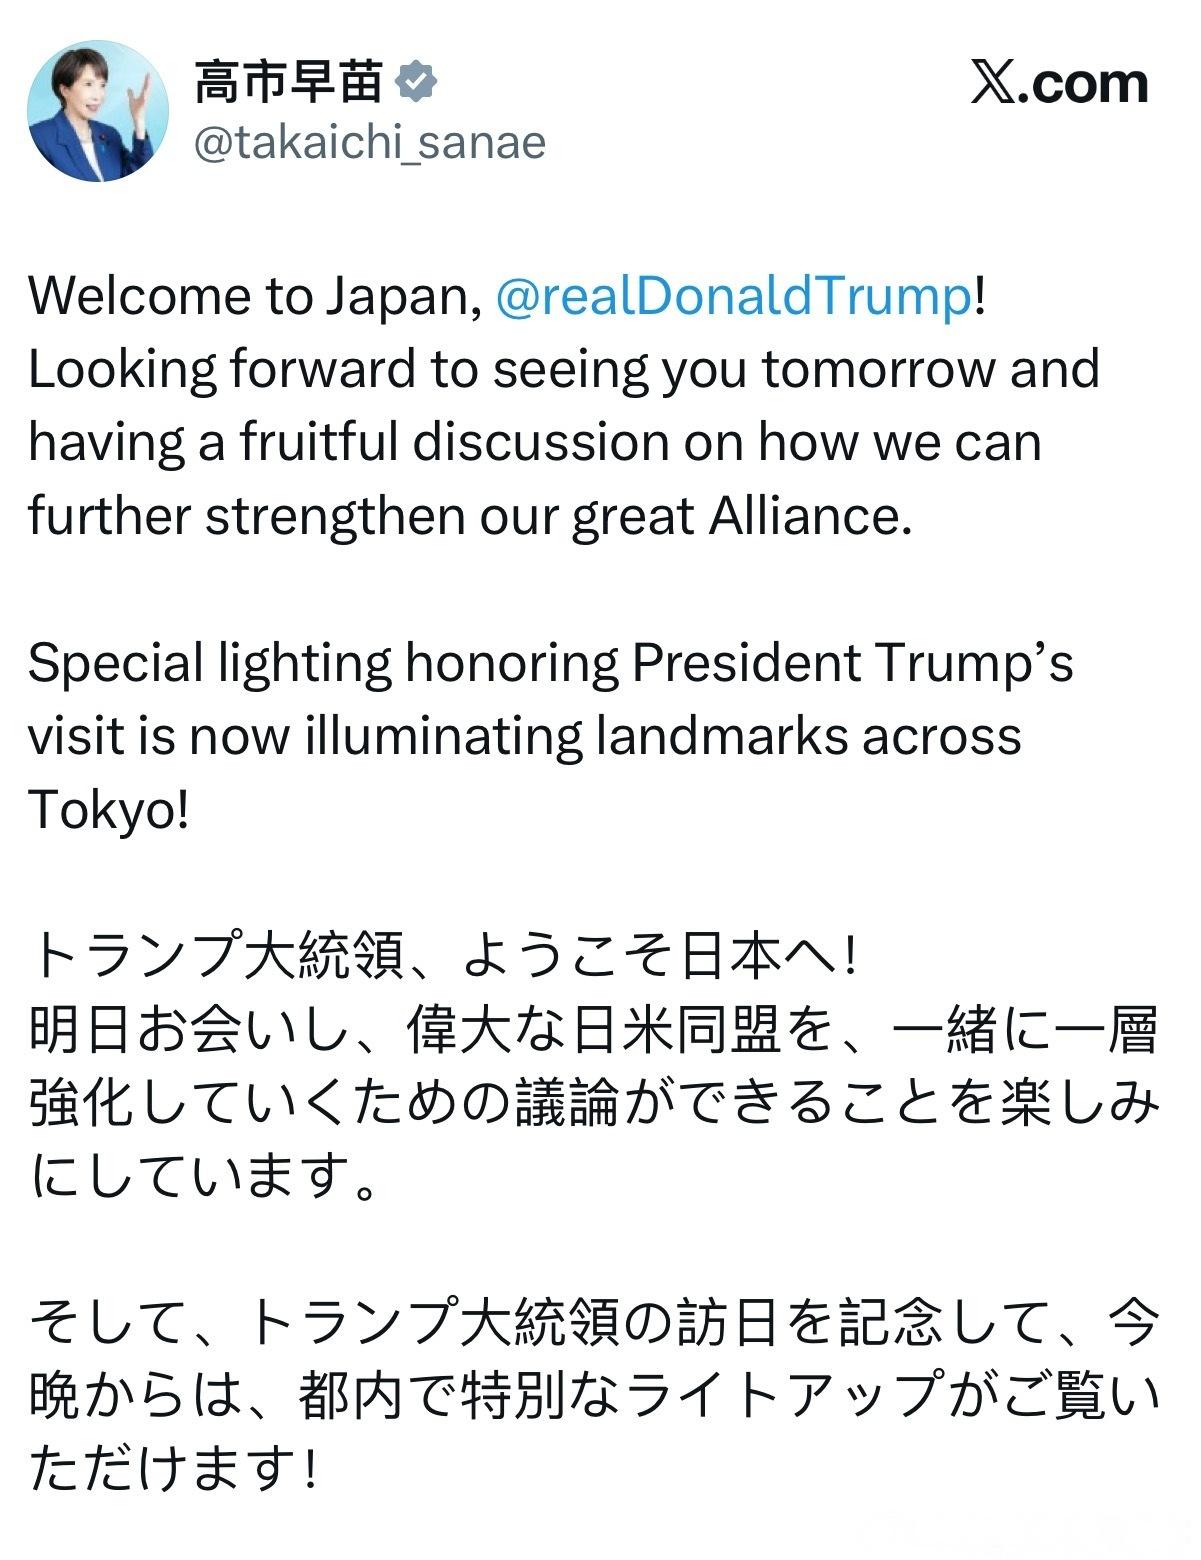
Task: Click the word "Tokyo!"
Action: [x=108, y=810]
